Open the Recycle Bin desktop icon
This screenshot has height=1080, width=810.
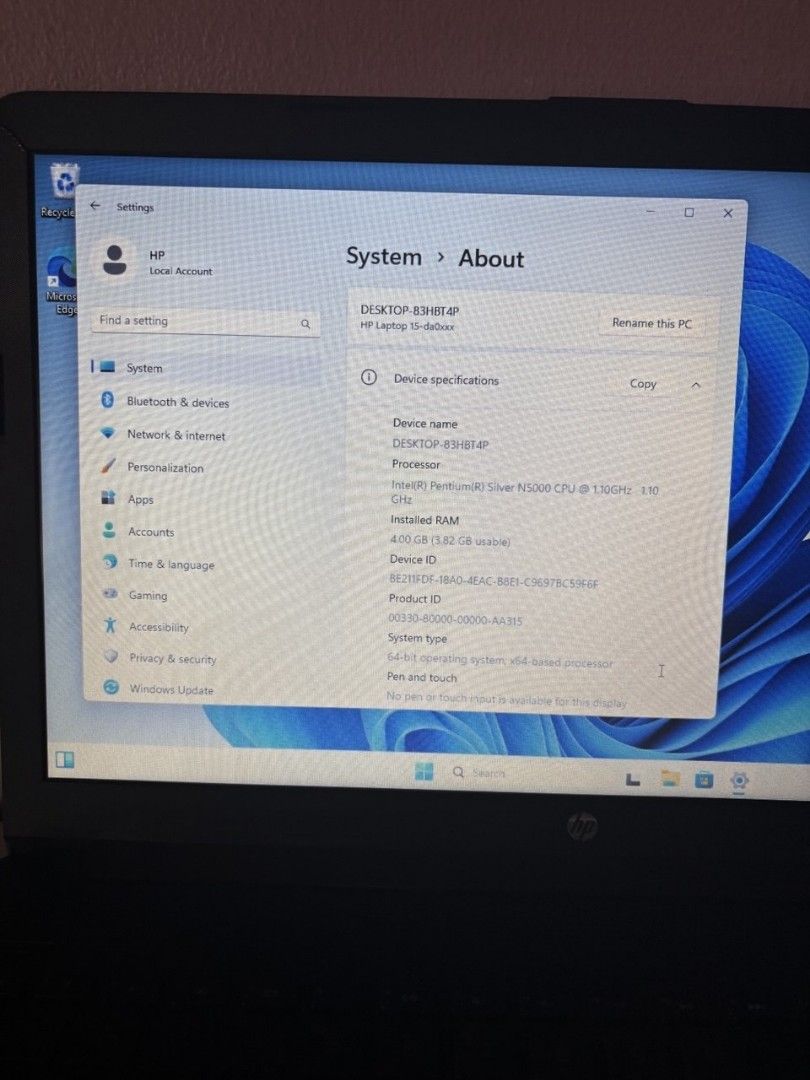tap(62, 189)
